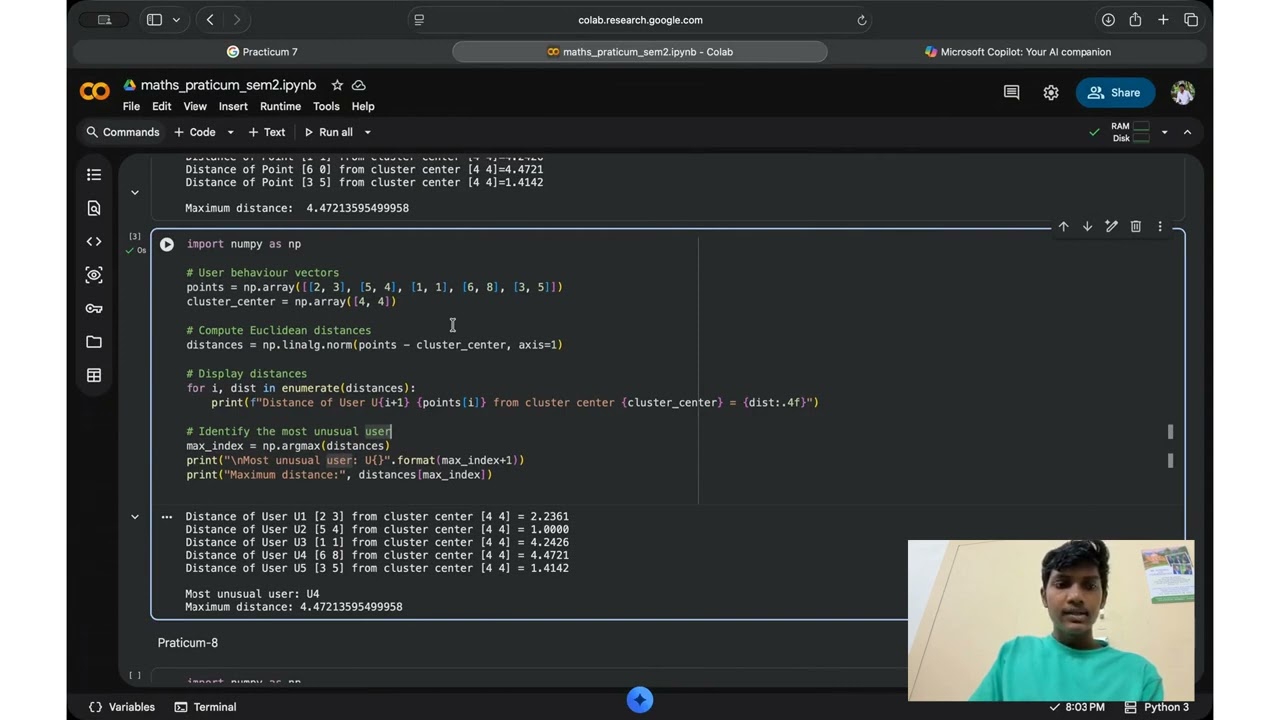Viewport: 1280px width, 720px height.
Task: Open the Code snippets sidebar icon
Action: click(94, 242)
